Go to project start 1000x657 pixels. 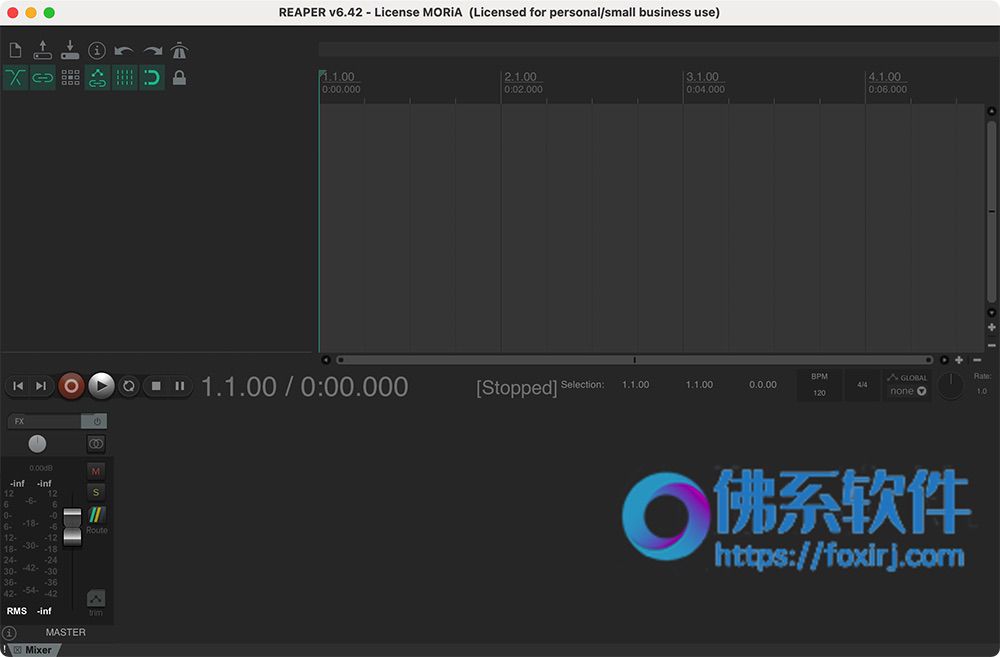[18, 386]
